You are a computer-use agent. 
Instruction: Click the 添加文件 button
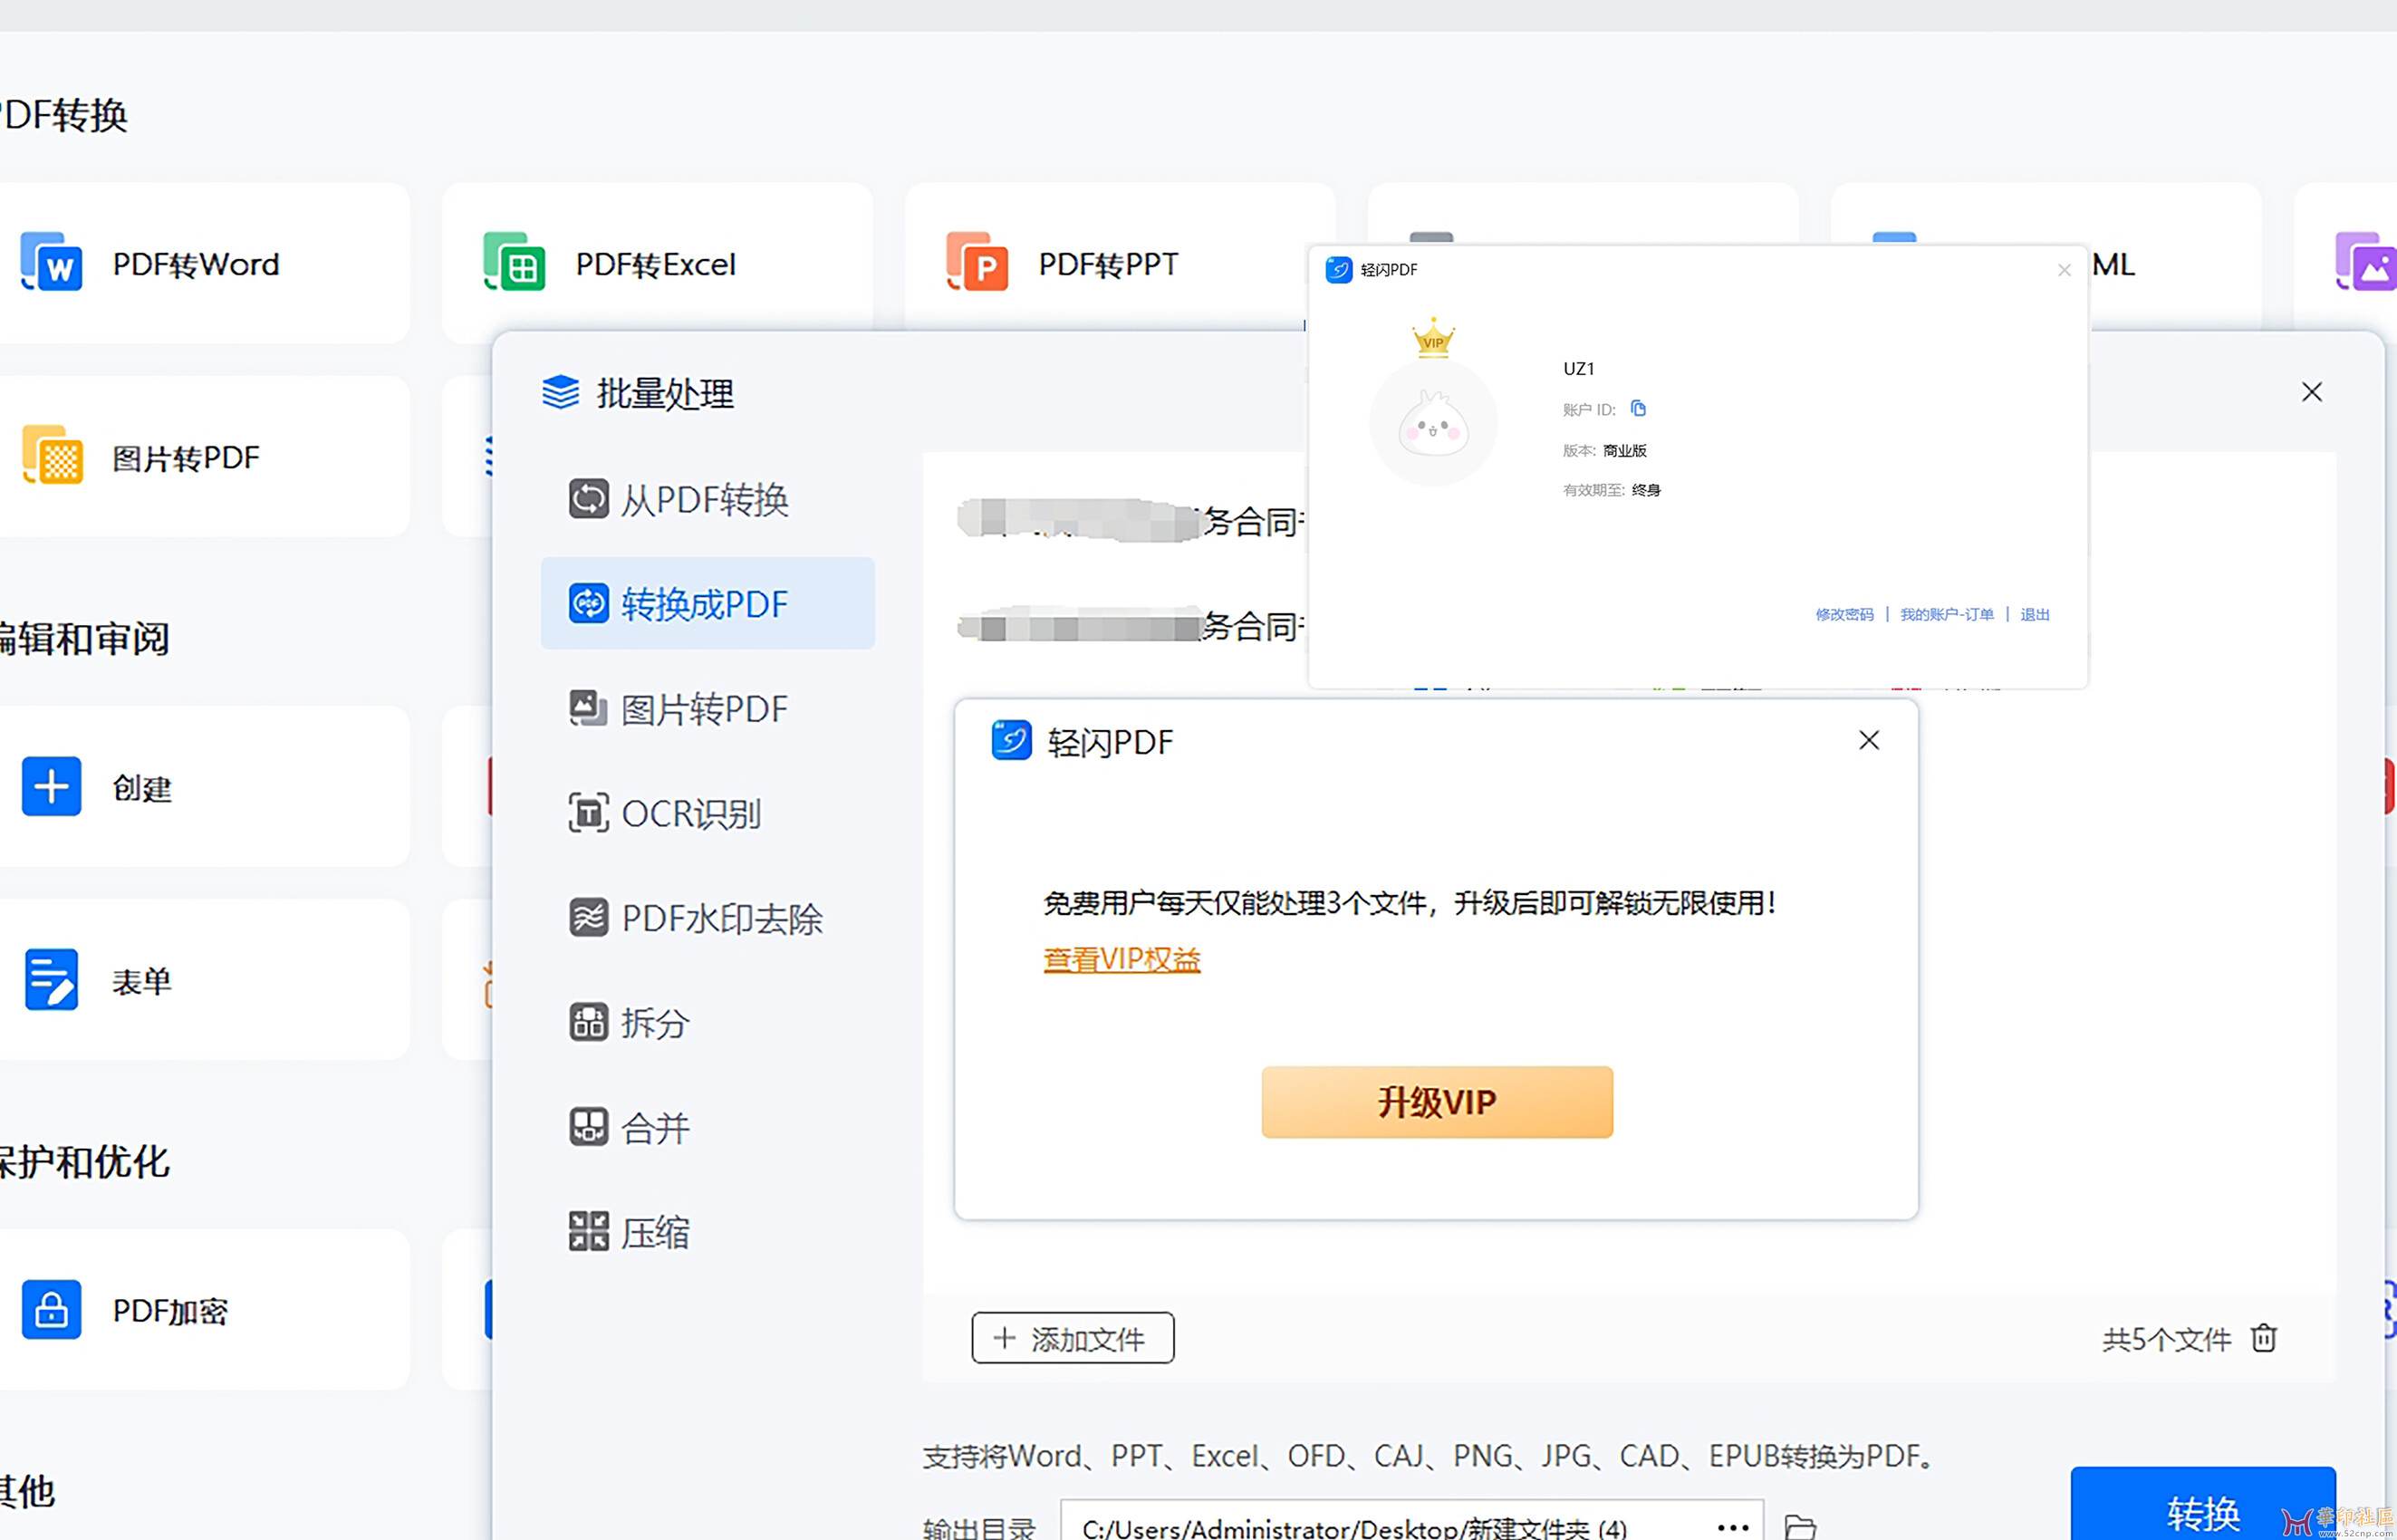click(1072, 1338)
